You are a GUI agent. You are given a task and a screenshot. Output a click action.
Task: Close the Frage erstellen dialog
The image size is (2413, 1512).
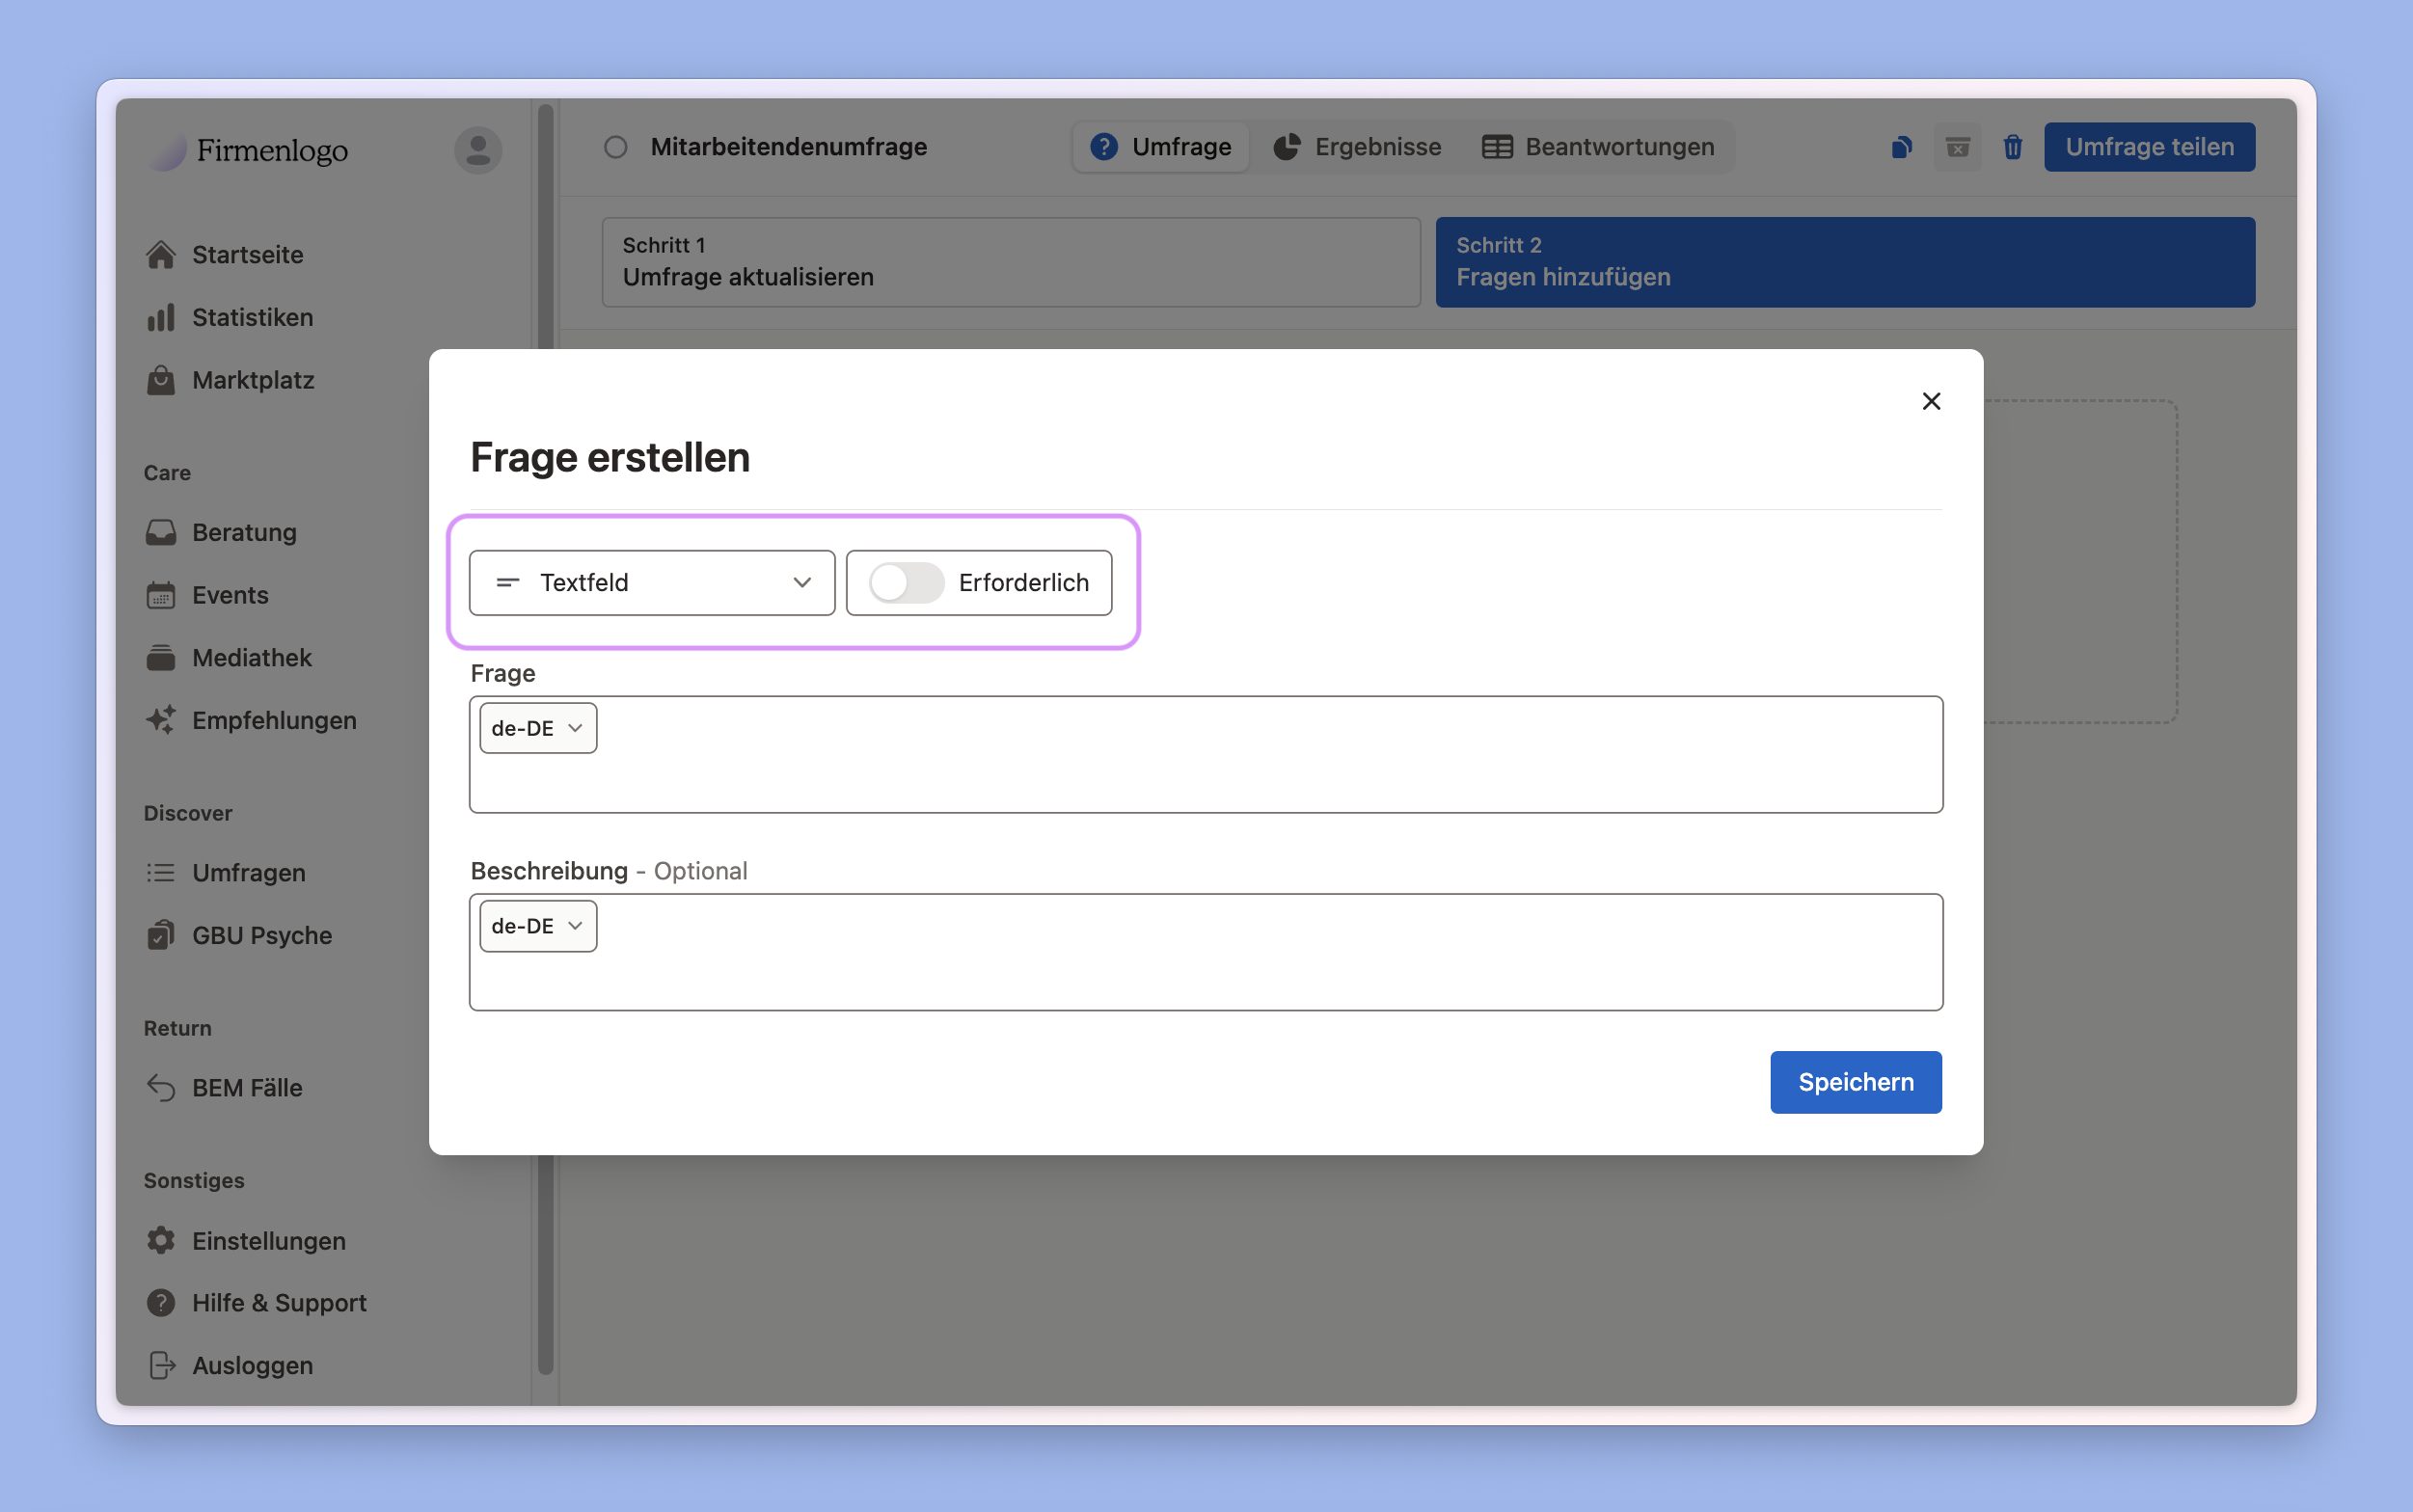click(1931, 401)
